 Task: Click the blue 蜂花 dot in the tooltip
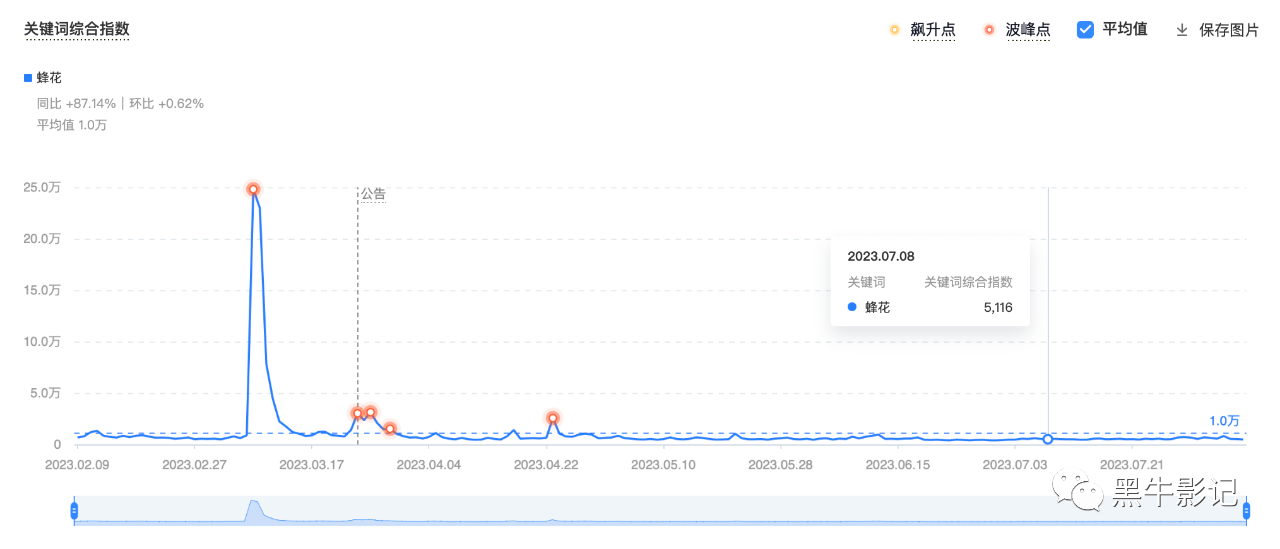852,308
